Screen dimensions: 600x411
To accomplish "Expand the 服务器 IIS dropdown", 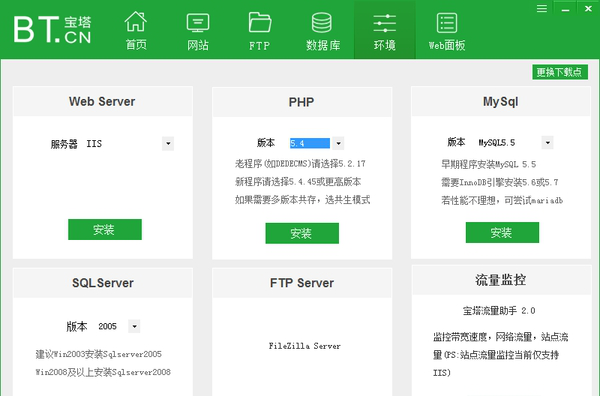I will coord(168,144).
